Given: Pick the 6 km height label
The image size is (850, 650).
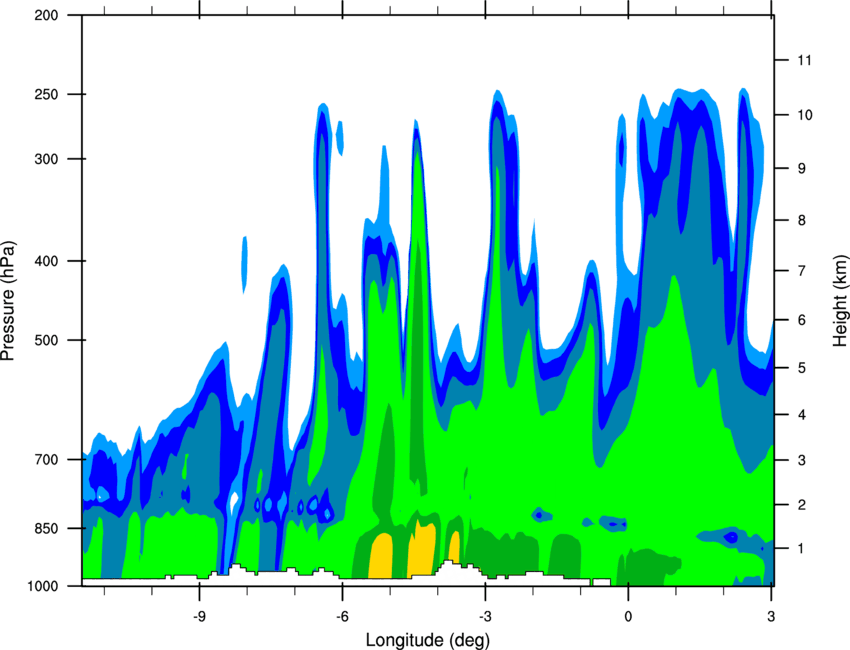Looking at the screenshot, I should (x=802, y=320).
